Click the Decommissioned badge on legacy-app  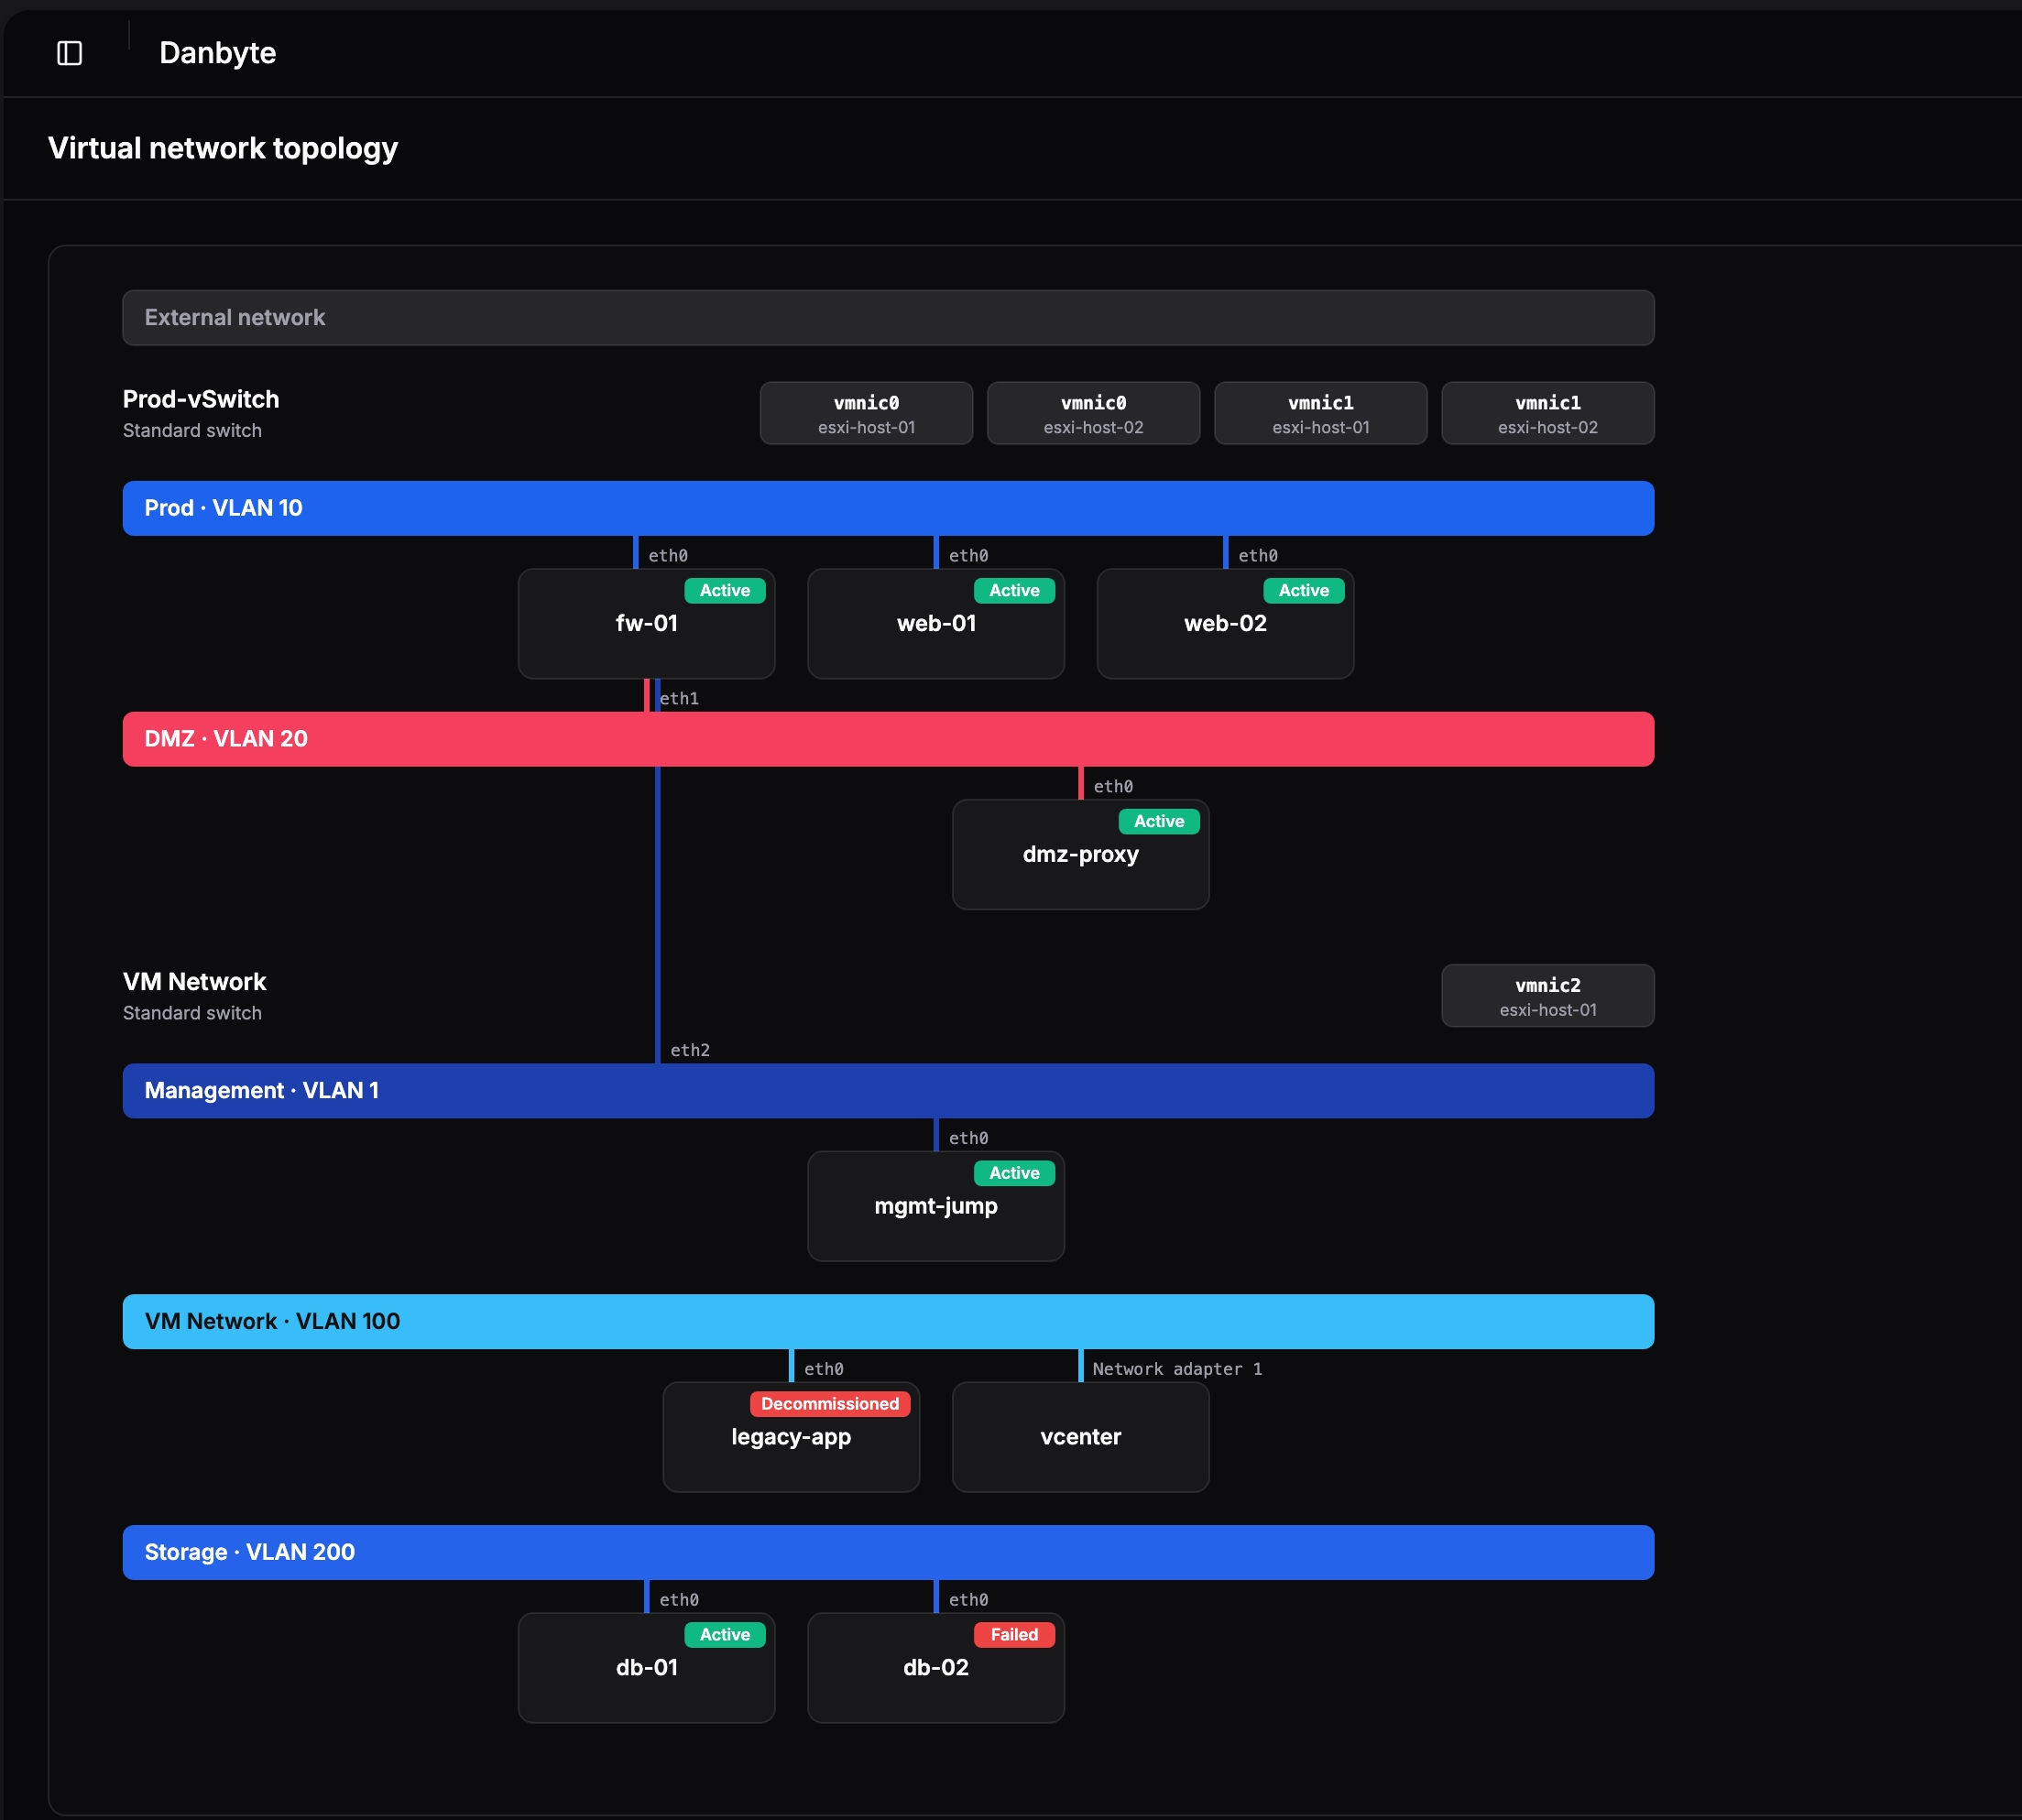point(830,1404)
